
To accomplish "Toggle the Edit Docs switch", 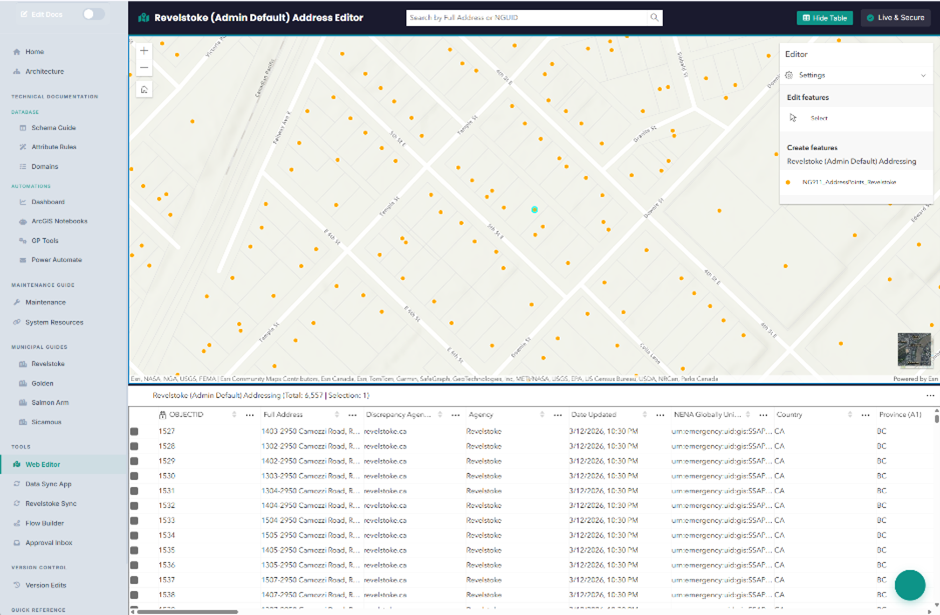I will click(x=93, y=14).
